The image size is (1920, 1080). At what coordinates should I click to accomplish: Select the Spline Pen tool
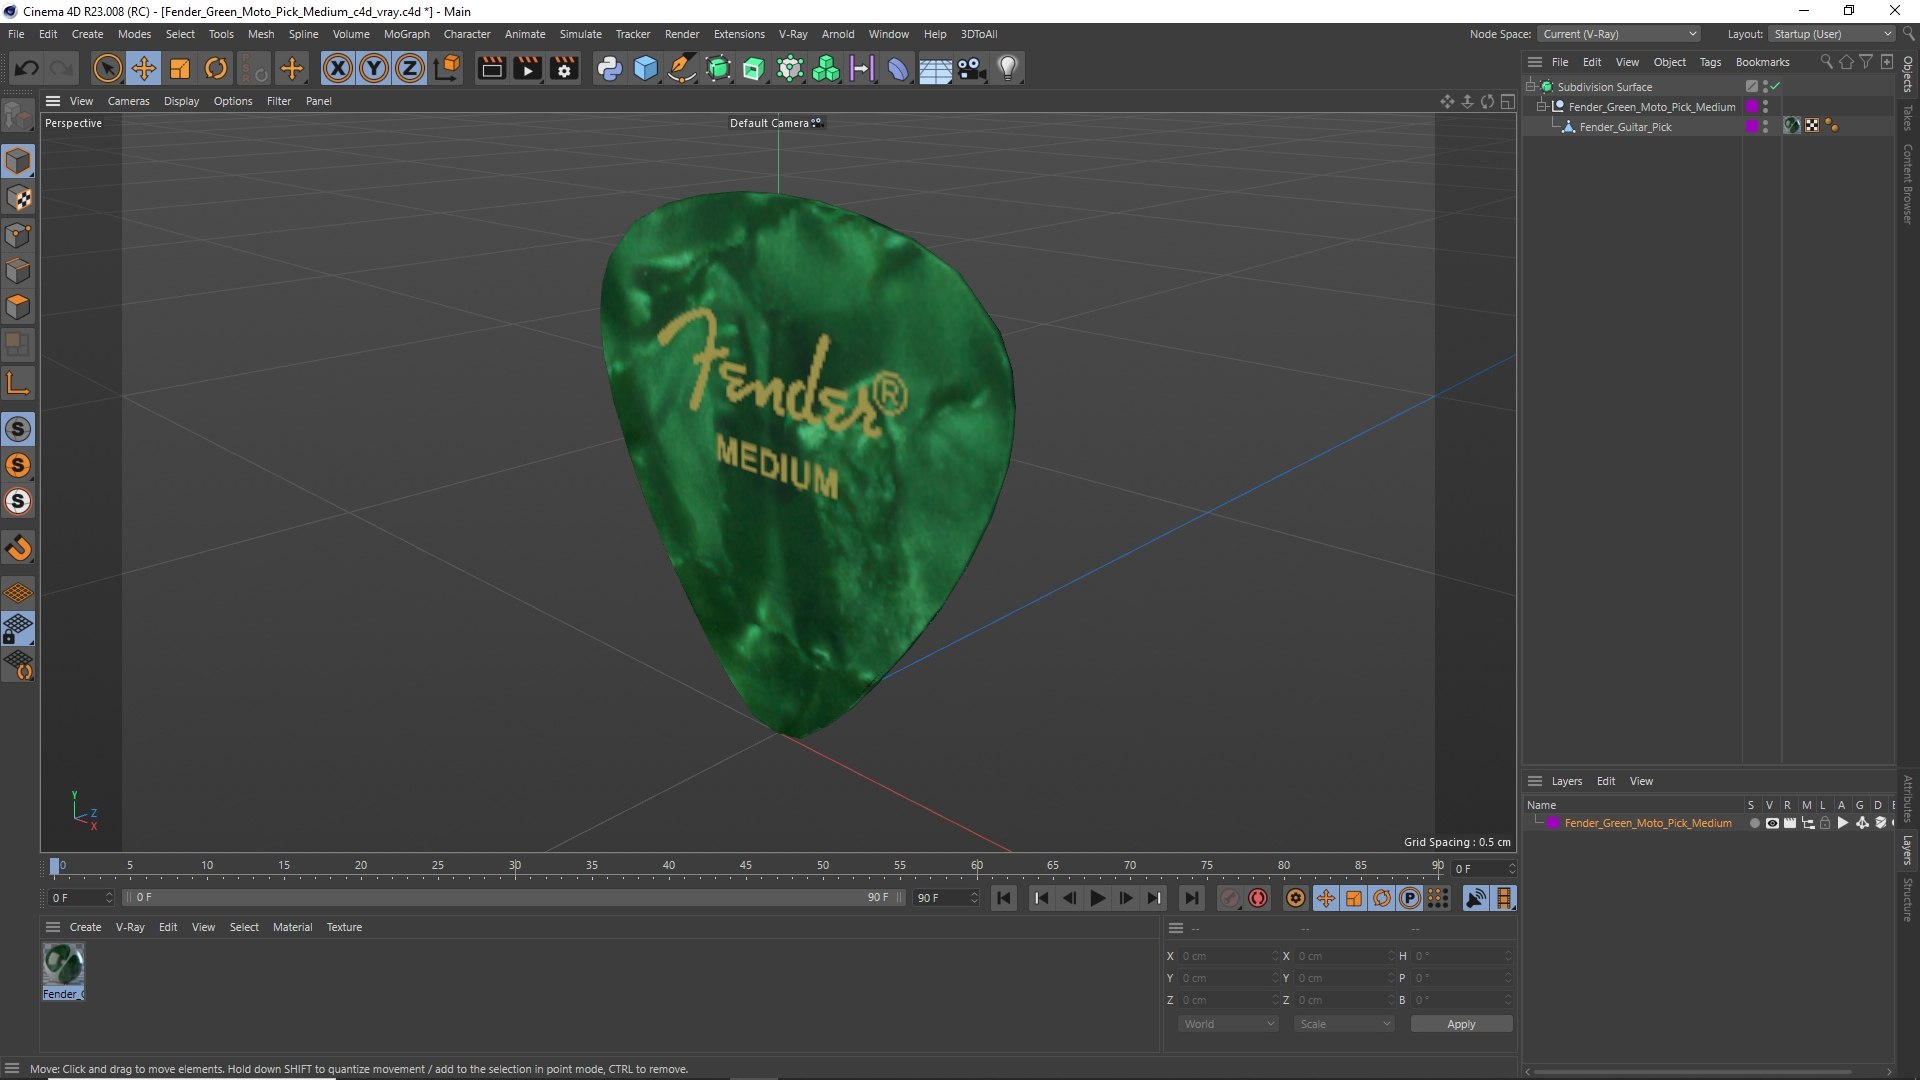click(682, 68)
